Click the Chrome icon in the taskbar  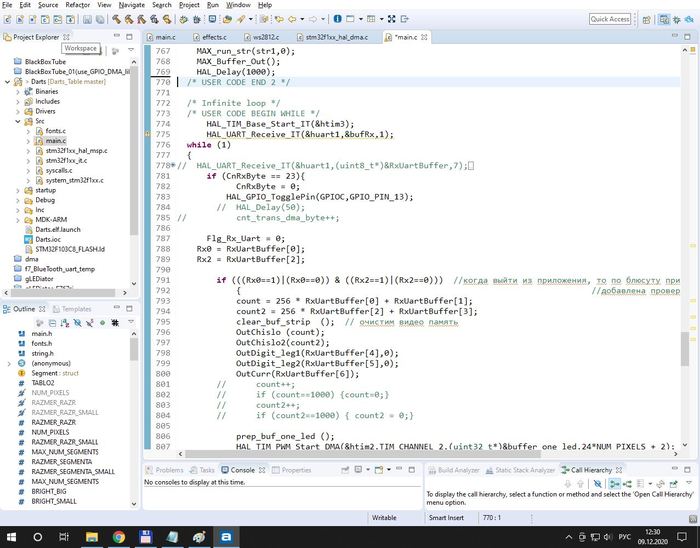point(119,536)
